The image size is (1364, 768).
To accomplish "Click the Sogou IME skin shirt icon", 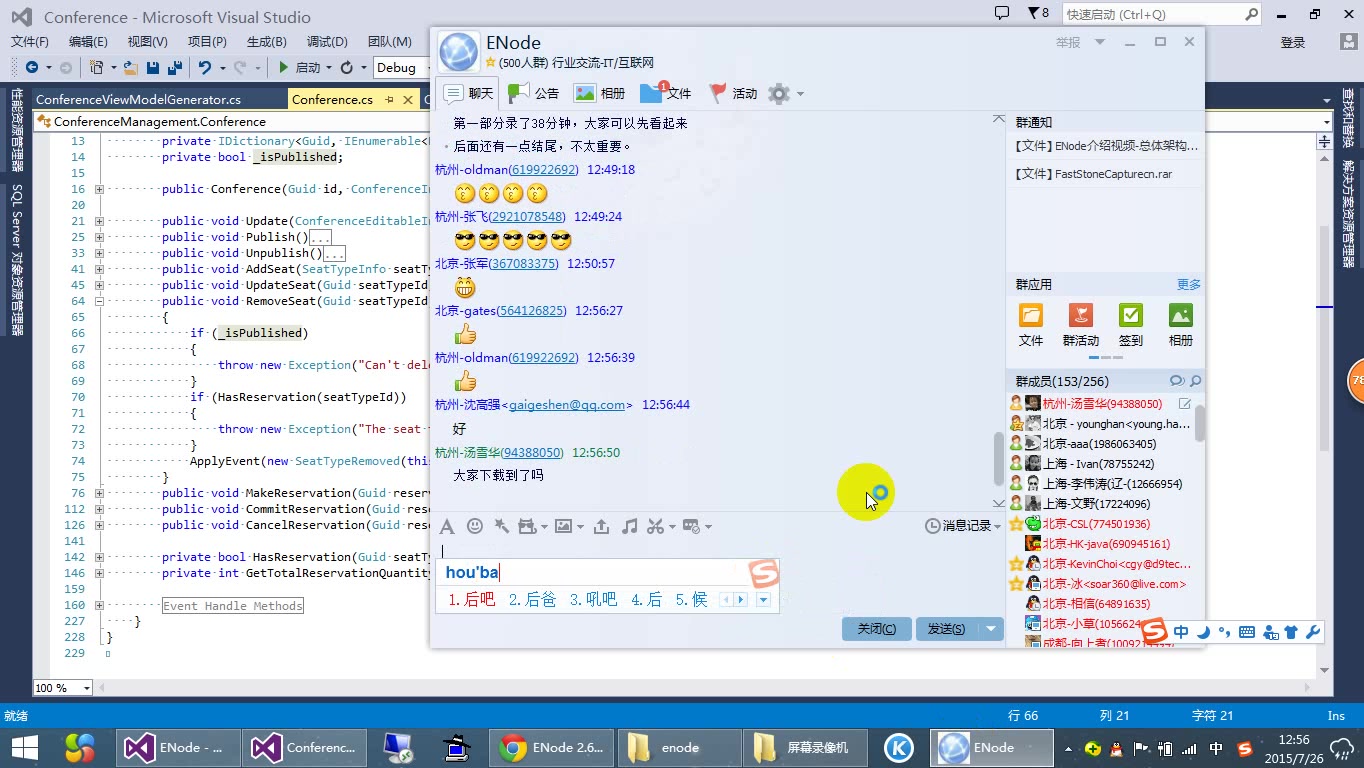I will 1291,632.
